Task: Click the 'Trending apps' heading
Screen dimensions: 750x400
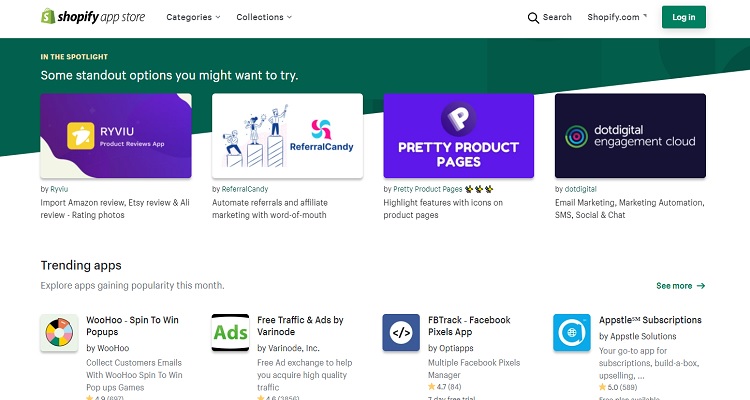Action: pyautogui.click(x=81, y=265)
